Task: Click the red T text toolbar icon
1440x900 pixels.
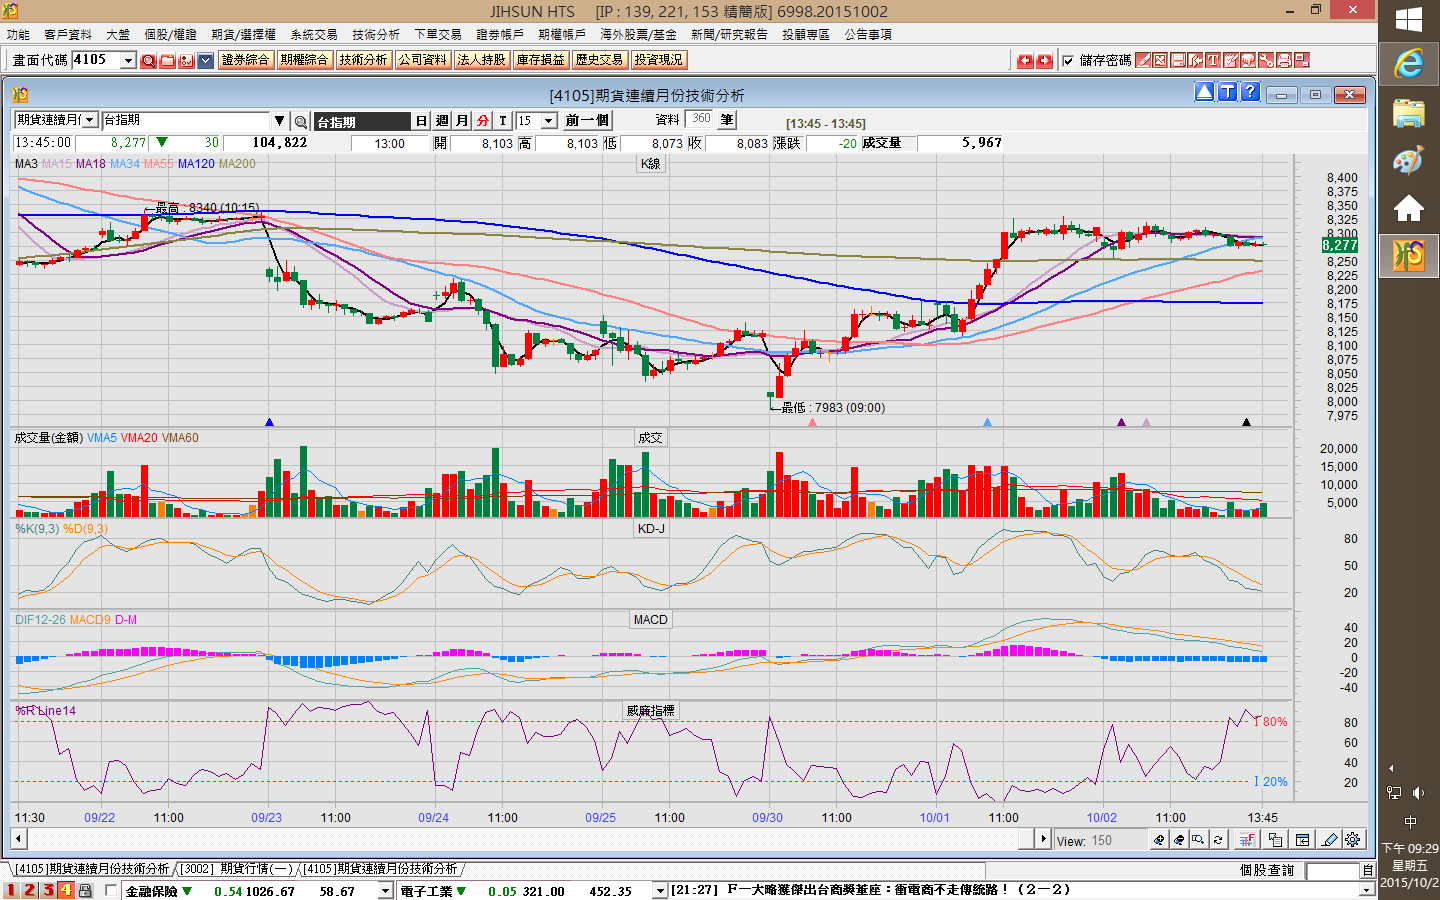Action: (1213, 60)
